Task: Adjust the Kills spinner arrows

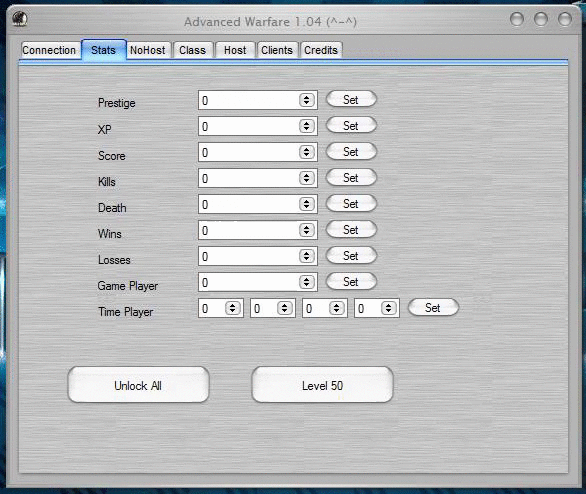Action: coord(306,178)
